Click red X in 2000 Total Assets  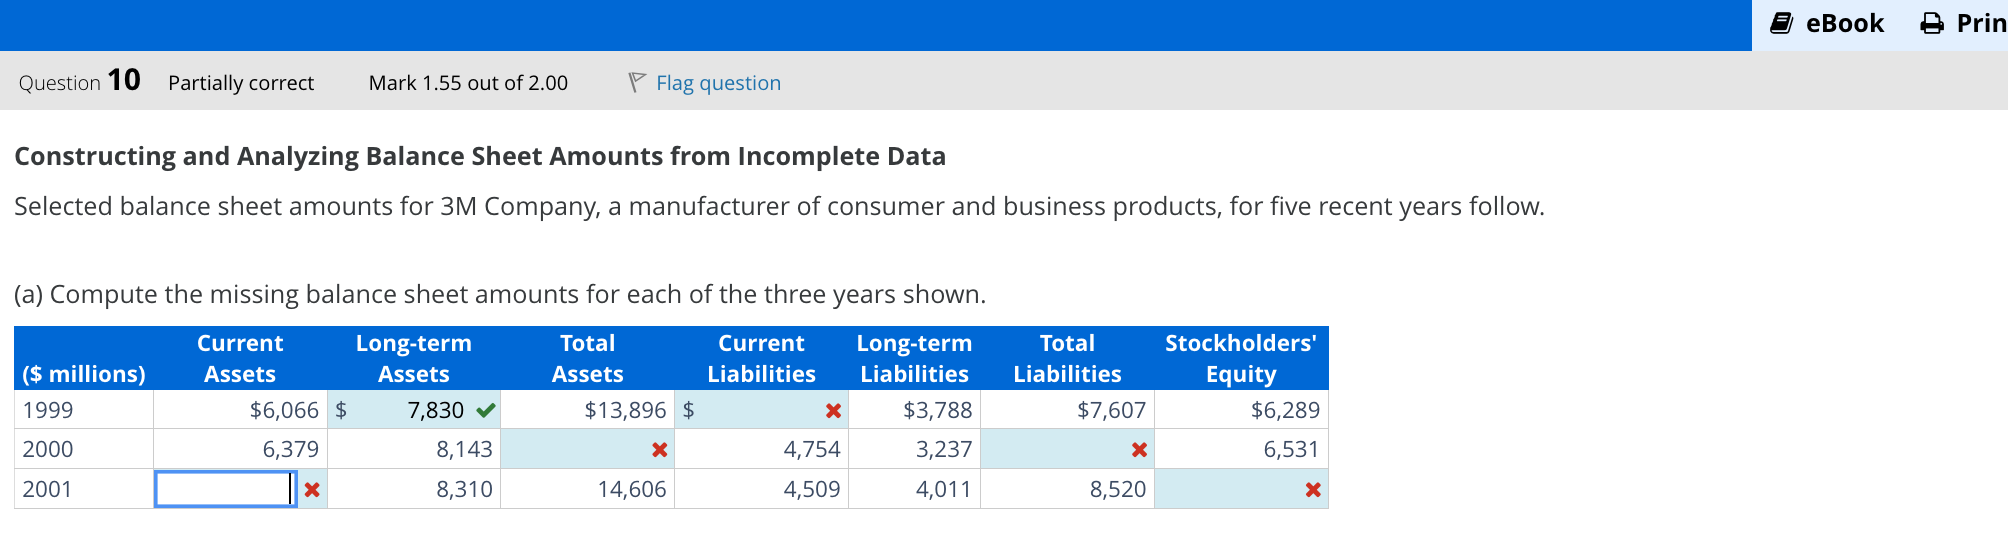tap(659, 450)
